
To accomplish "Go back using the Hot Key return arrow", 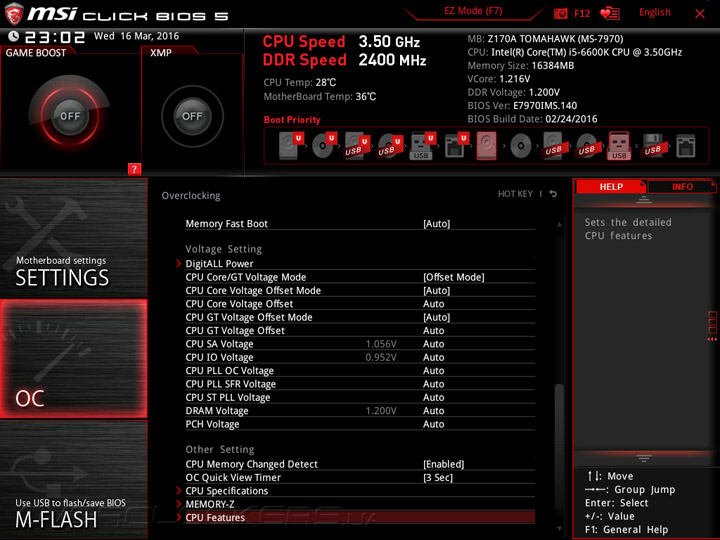I will click(553, 194).
